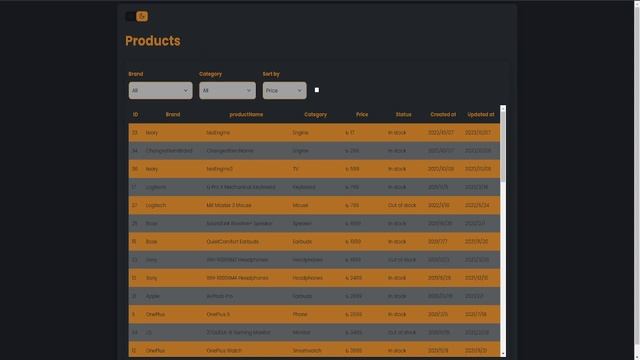
Task: Click the productName column header
Action: [x=246, y=115]
